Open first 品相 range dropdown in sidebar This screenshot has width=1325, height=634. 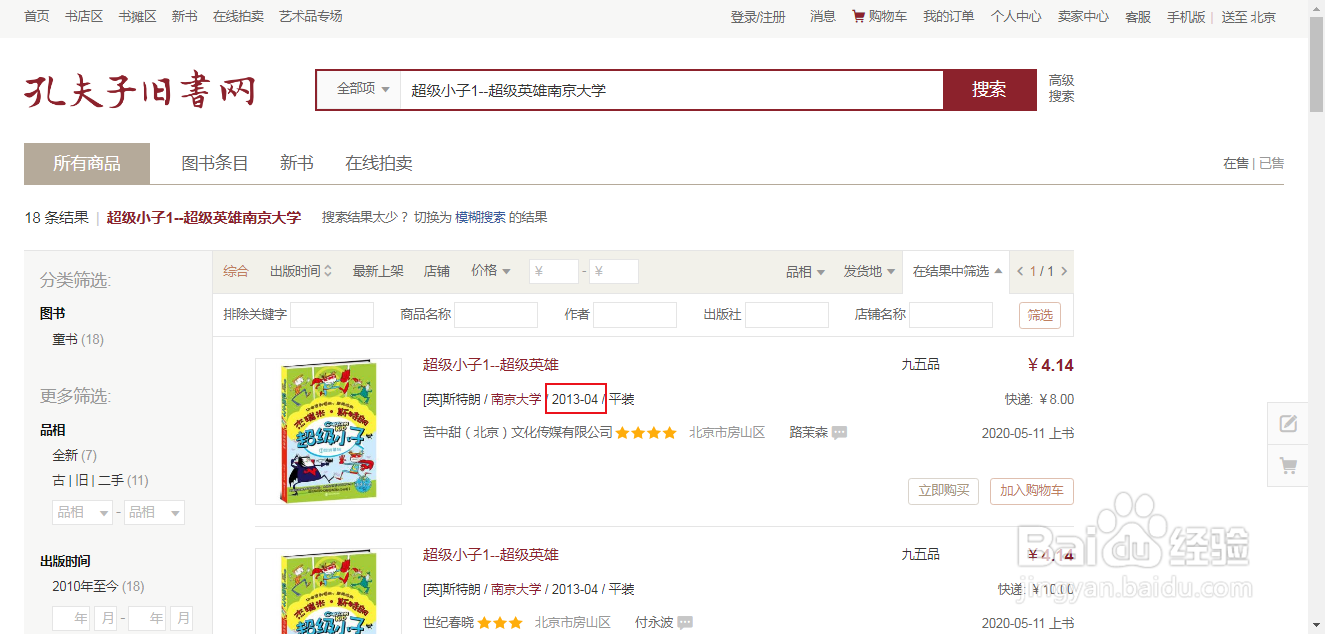(82, 512)
